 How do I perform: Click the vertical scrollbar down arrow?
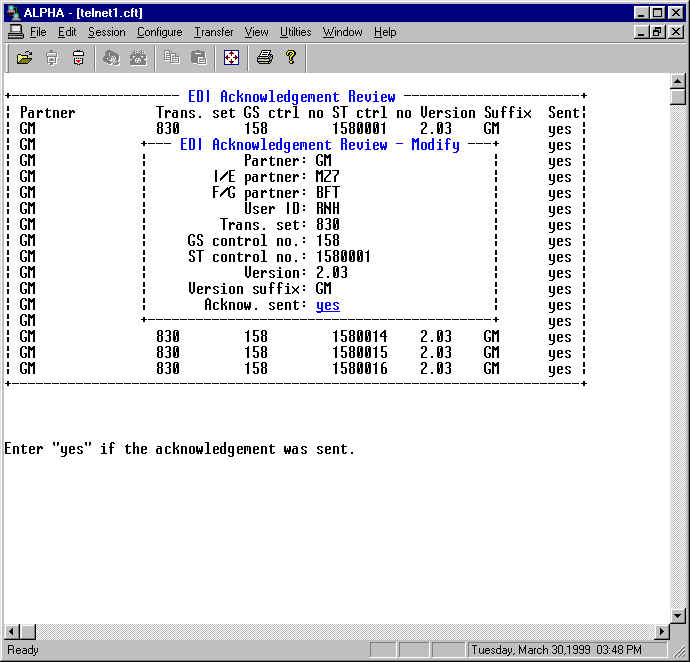tap(678, 614)
